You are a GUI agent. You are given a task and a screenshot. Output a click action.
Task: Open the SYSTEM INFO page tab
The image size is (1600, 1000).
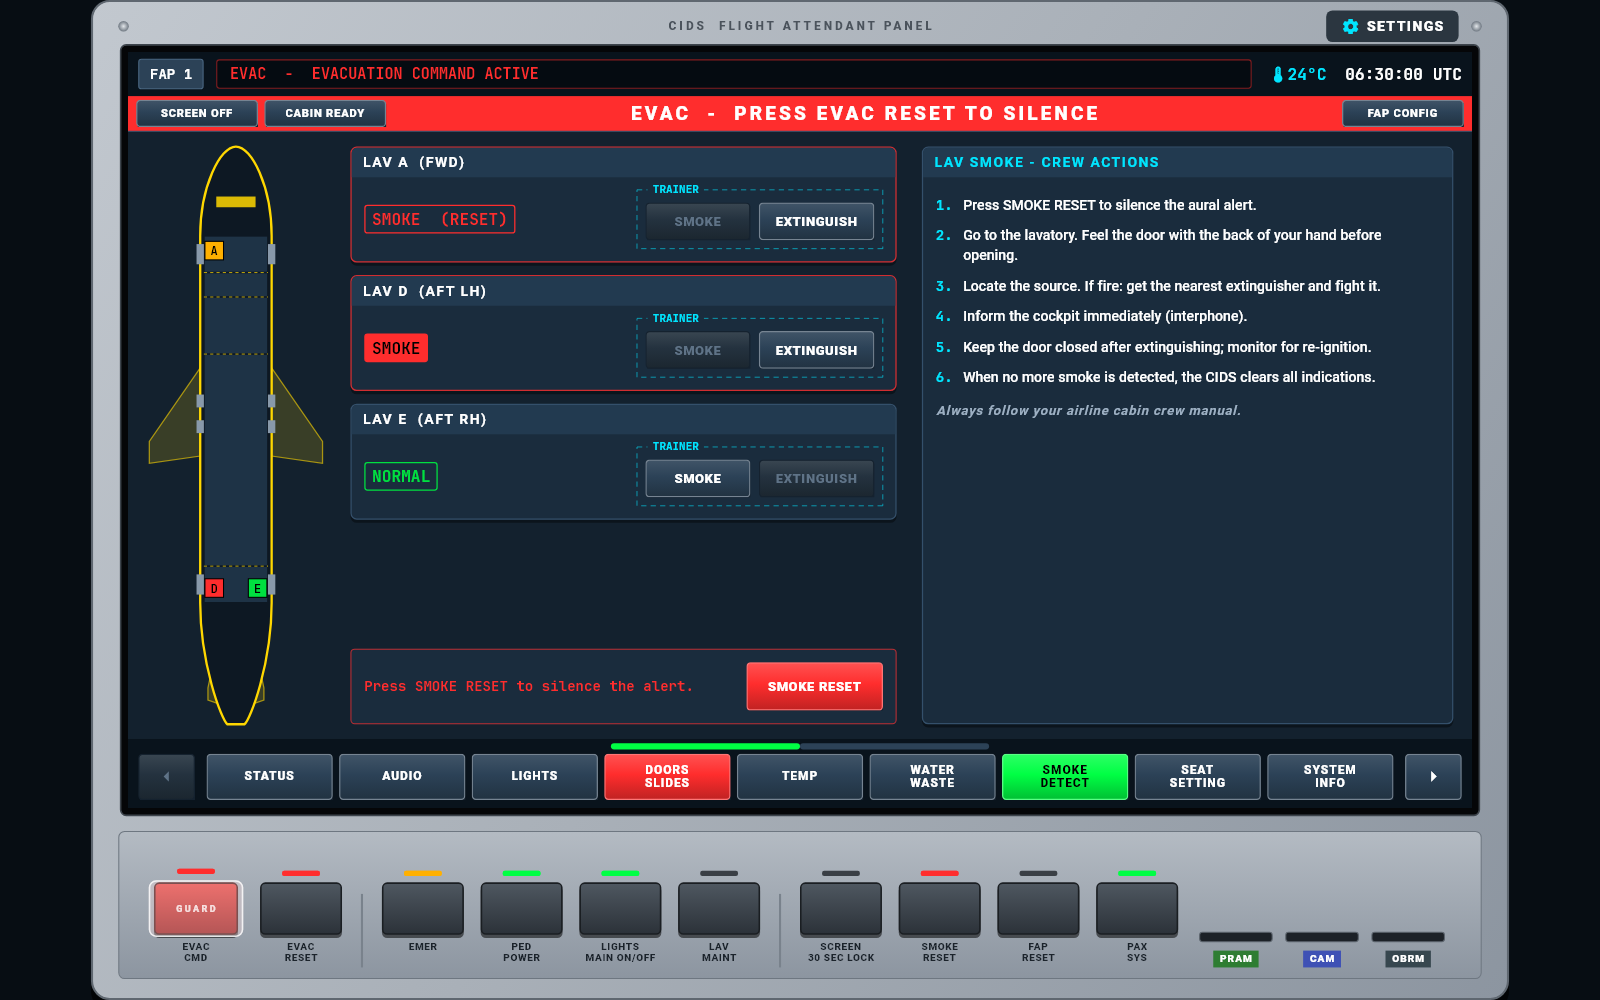pos(1330,776)
